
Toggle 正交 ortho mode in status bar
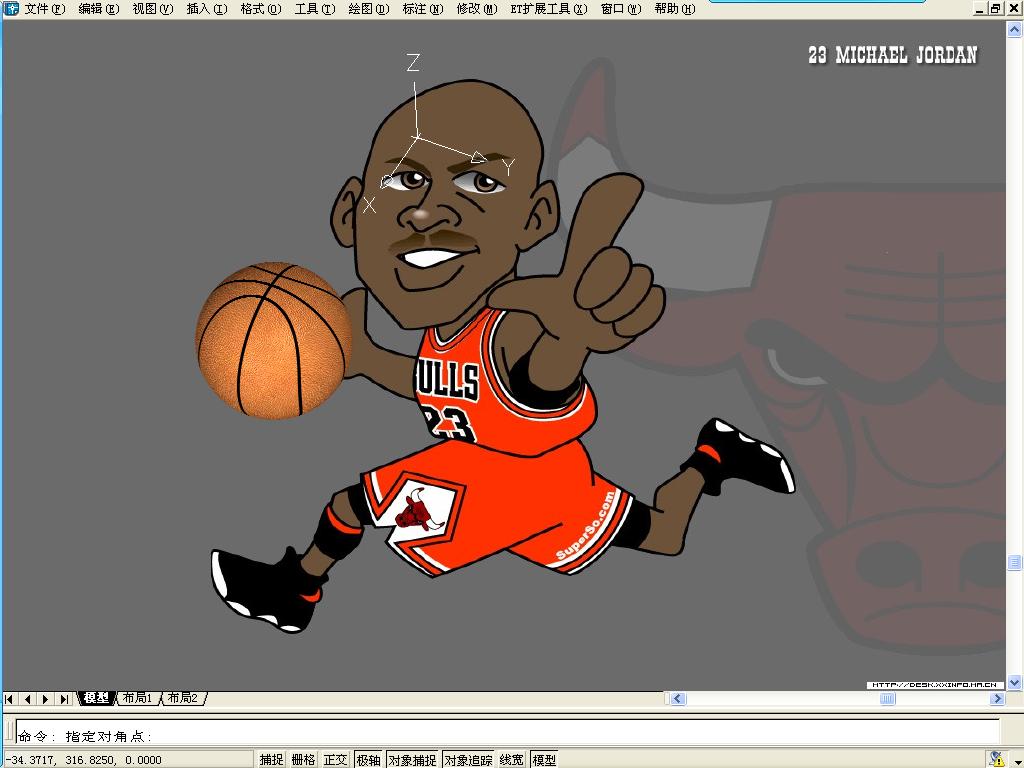coord(335,760)
